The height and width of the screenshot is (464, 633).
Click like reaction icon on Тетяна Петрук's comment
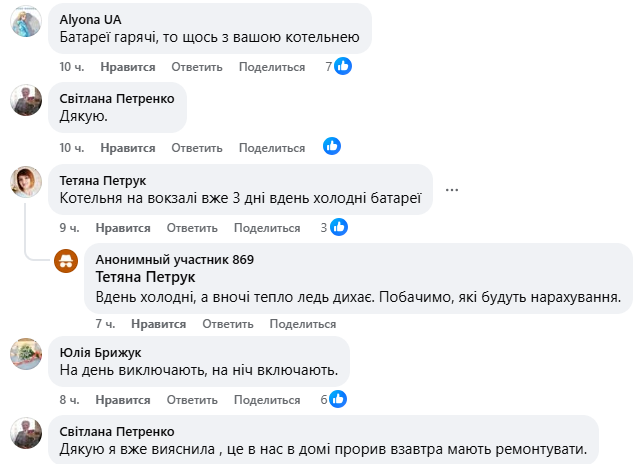[339, 228]
